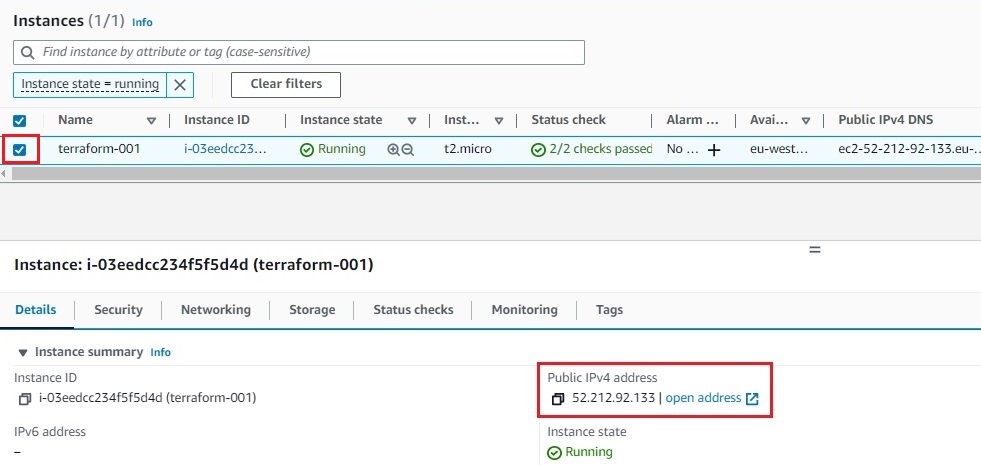Click the Find instance search field

click(299, 53)
